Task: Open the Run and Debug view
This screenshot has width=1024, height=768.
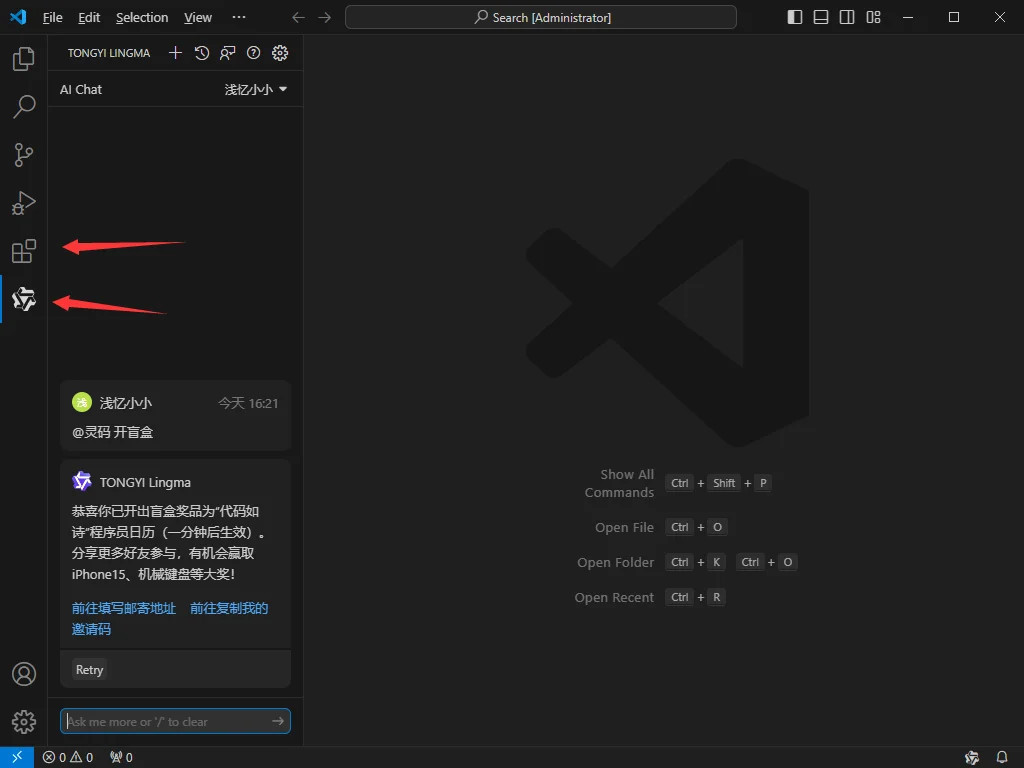Action: pos(24,203)
